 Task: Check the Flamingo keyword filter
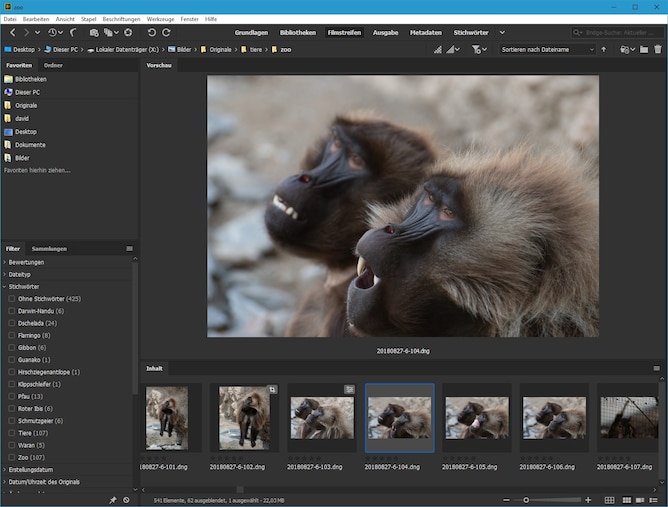pos(12,335)
